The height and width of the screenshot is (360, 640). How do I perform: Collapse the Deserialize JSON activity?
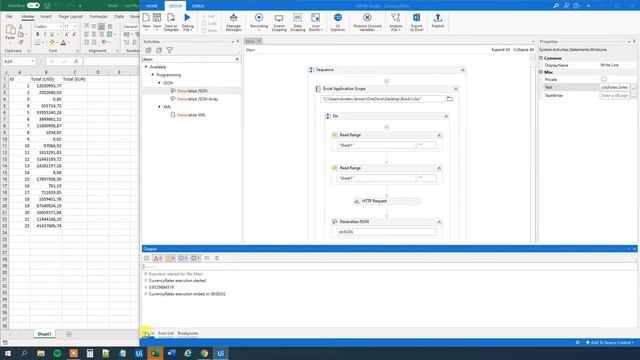(439, 222)
